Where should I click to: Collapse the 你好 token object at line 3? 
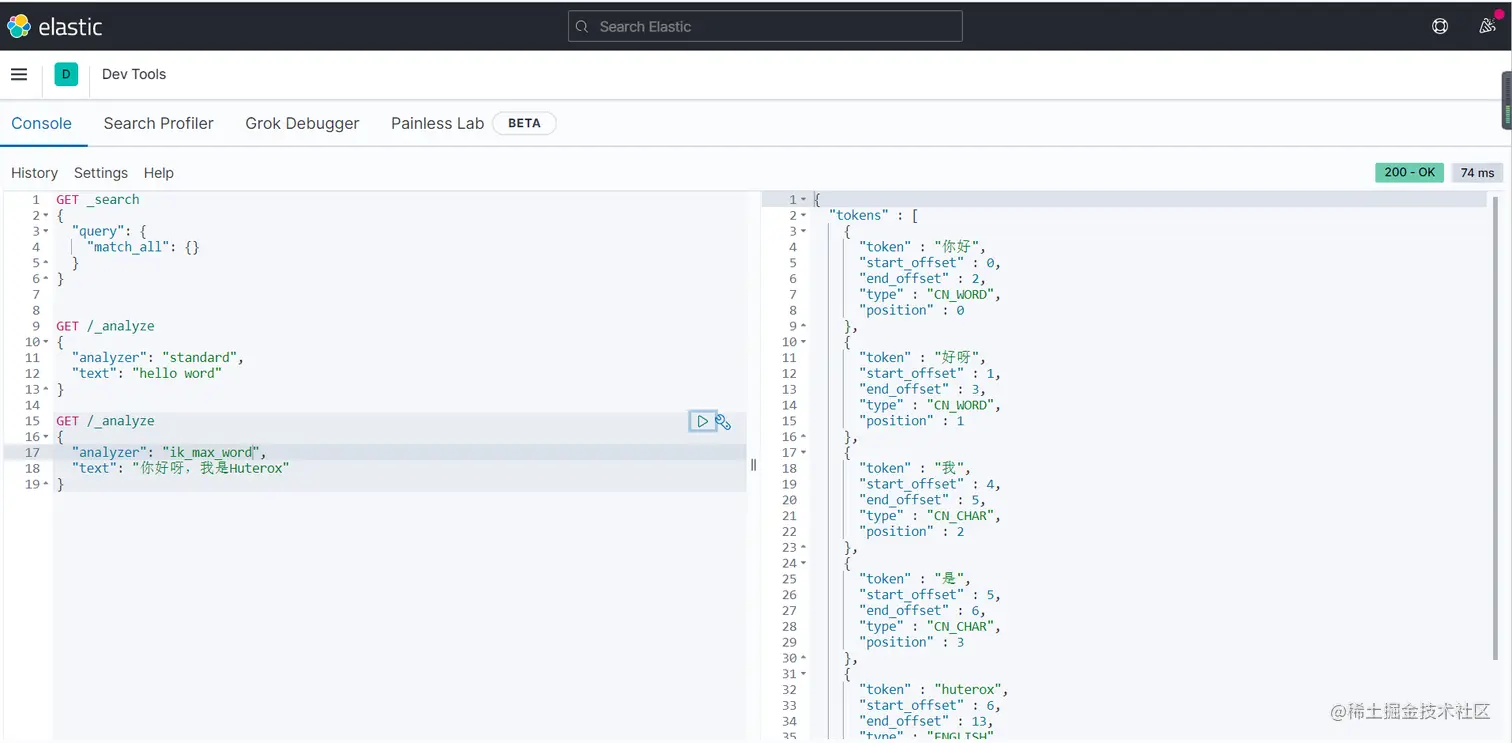804,232
